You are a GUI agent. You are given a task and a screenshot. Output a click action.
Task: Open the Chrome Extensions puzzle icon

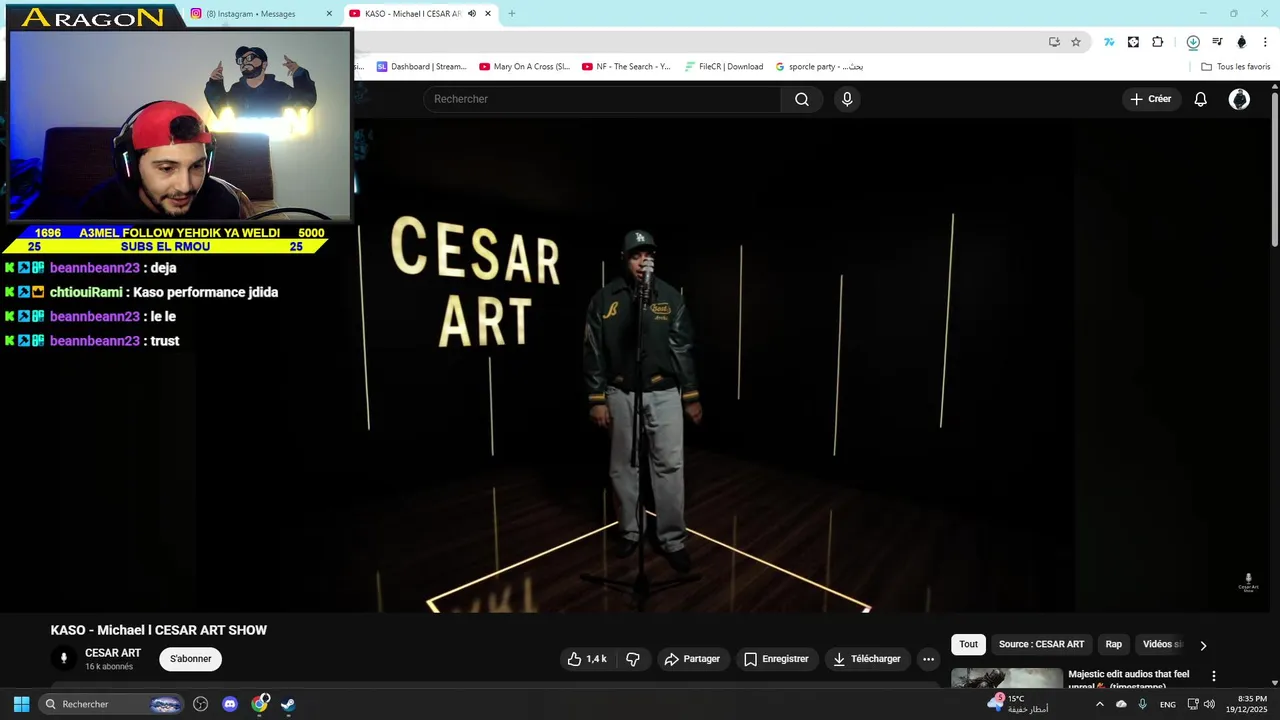(x=1158, y=42)
